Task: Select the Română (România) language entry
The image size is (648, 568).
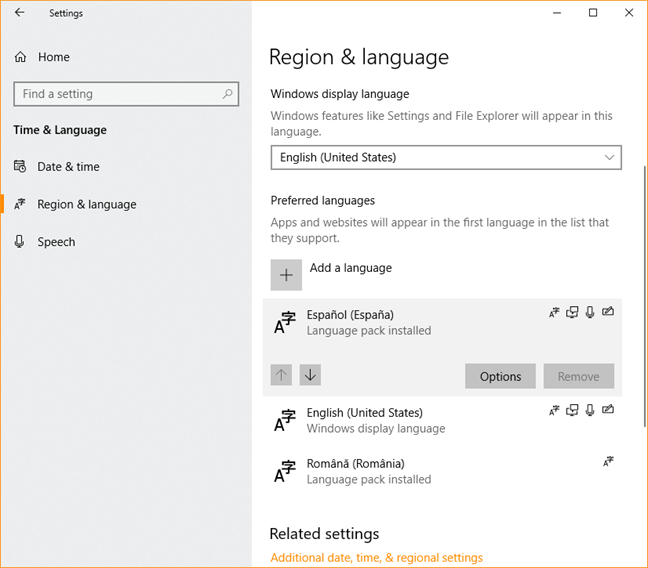Action: (x=442, y=471)
